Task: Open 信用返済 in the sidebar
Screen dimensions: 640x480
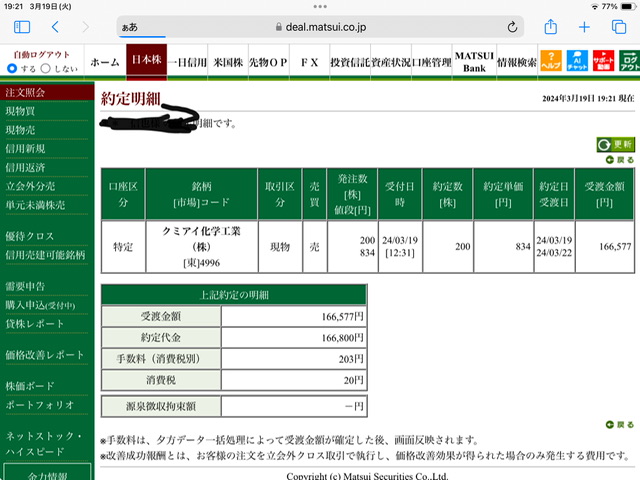Action: click(25, 167)
